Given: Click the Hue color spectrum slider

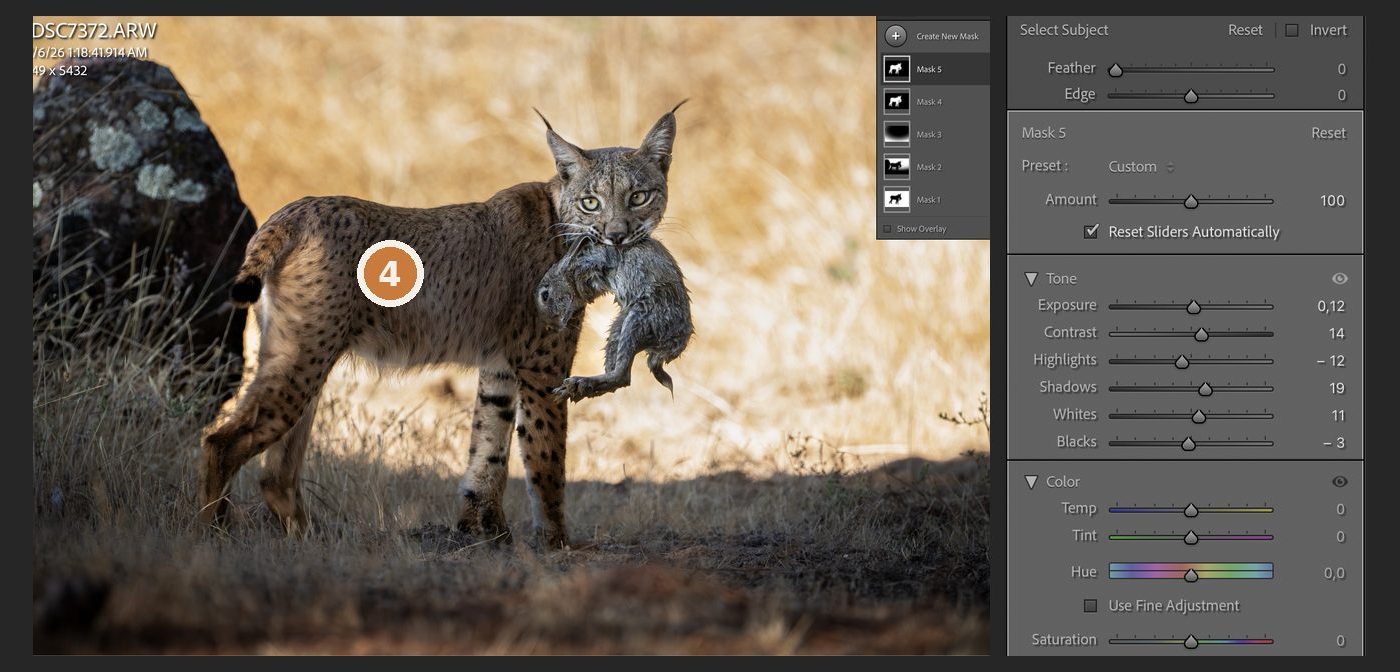Looking at the screenshot, I should 1191,571.
